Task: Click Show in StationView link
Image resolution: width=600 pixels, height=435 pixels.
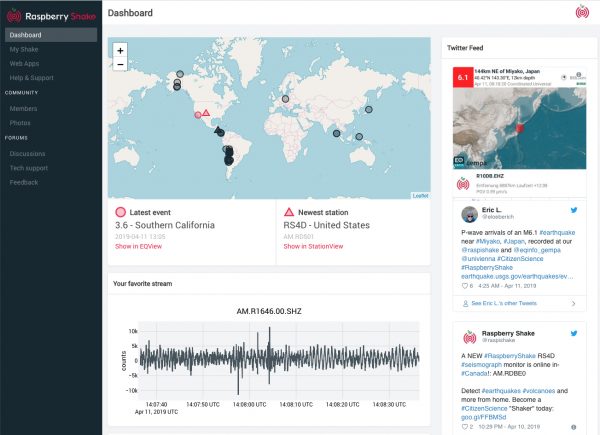Action: coord(313,246)
